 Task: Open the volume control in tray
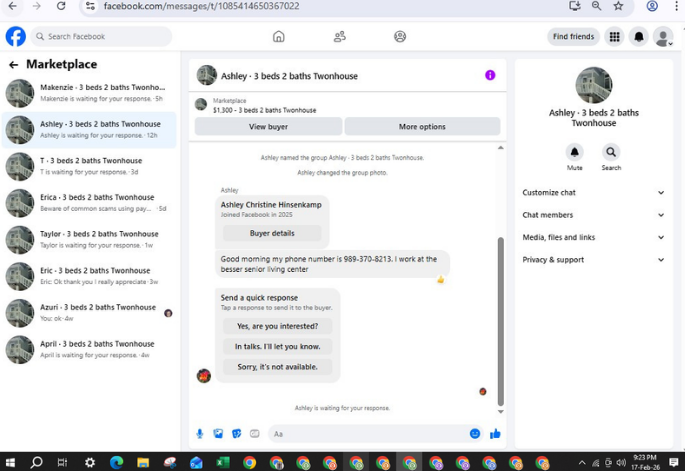click(x=621, y=463)
